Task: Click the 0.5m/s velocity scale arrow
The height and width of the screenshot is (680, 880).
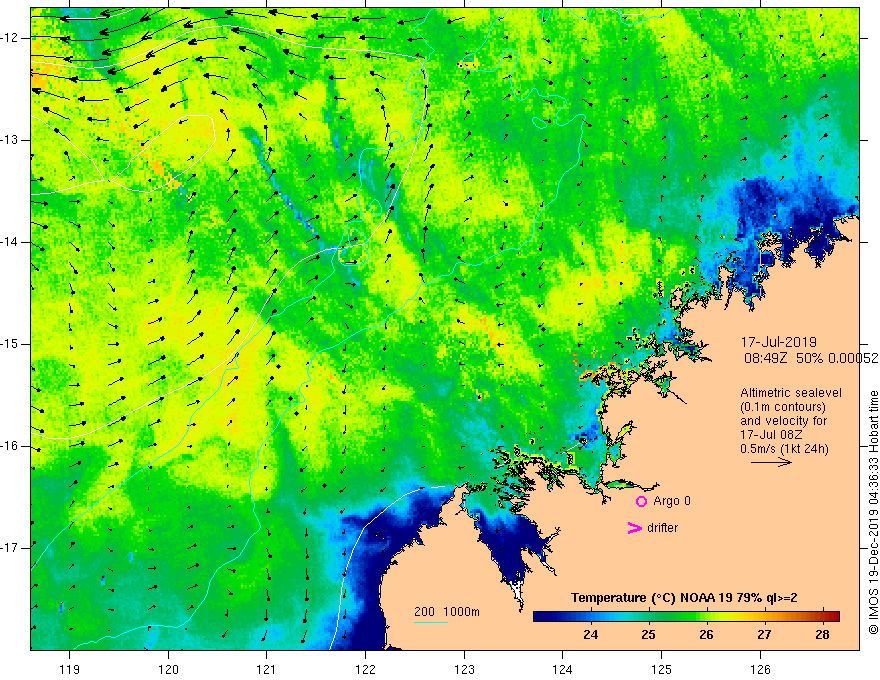Action: [771, 462]
